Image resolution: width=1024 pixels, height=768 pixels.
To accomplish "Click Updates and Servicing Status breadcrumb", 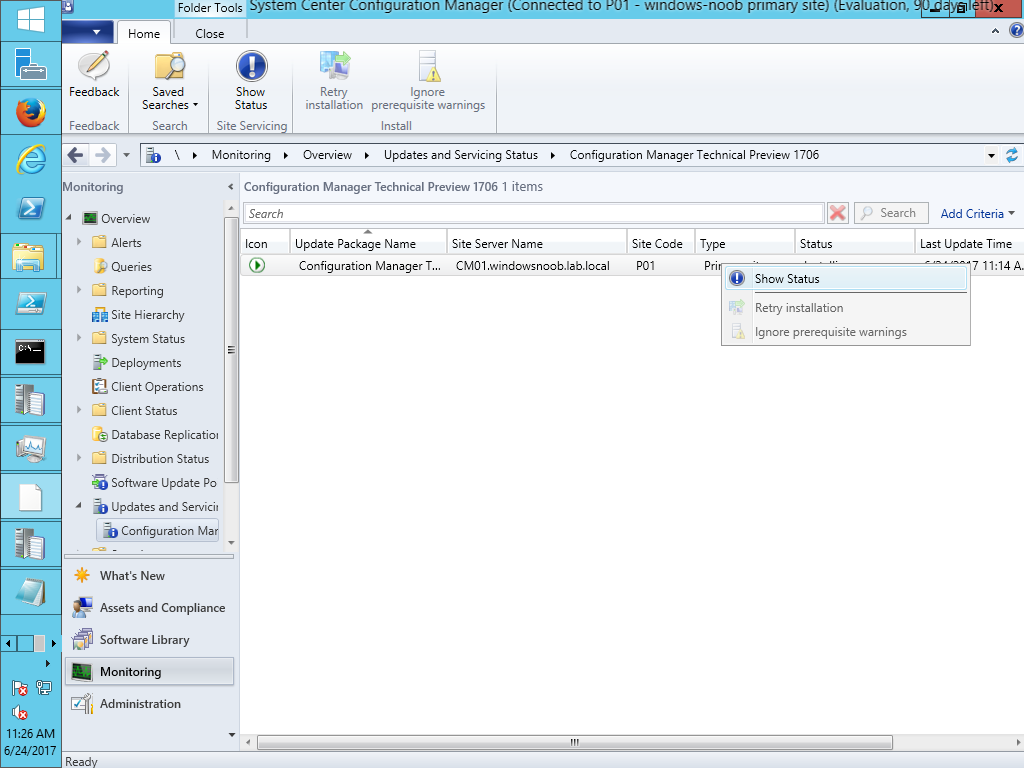I will pos(461,155).
